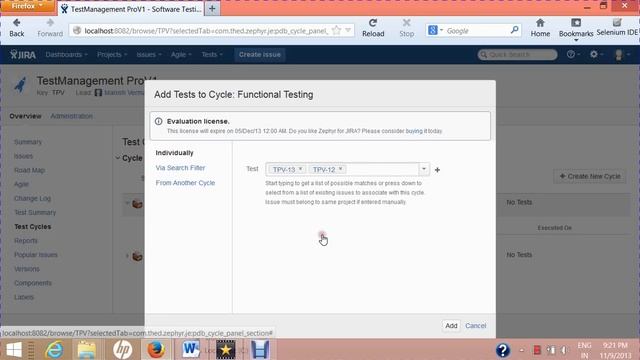Click the Create issue button
Image resolution: width=640 pixels, height=360 pixels.
(260, 55)
